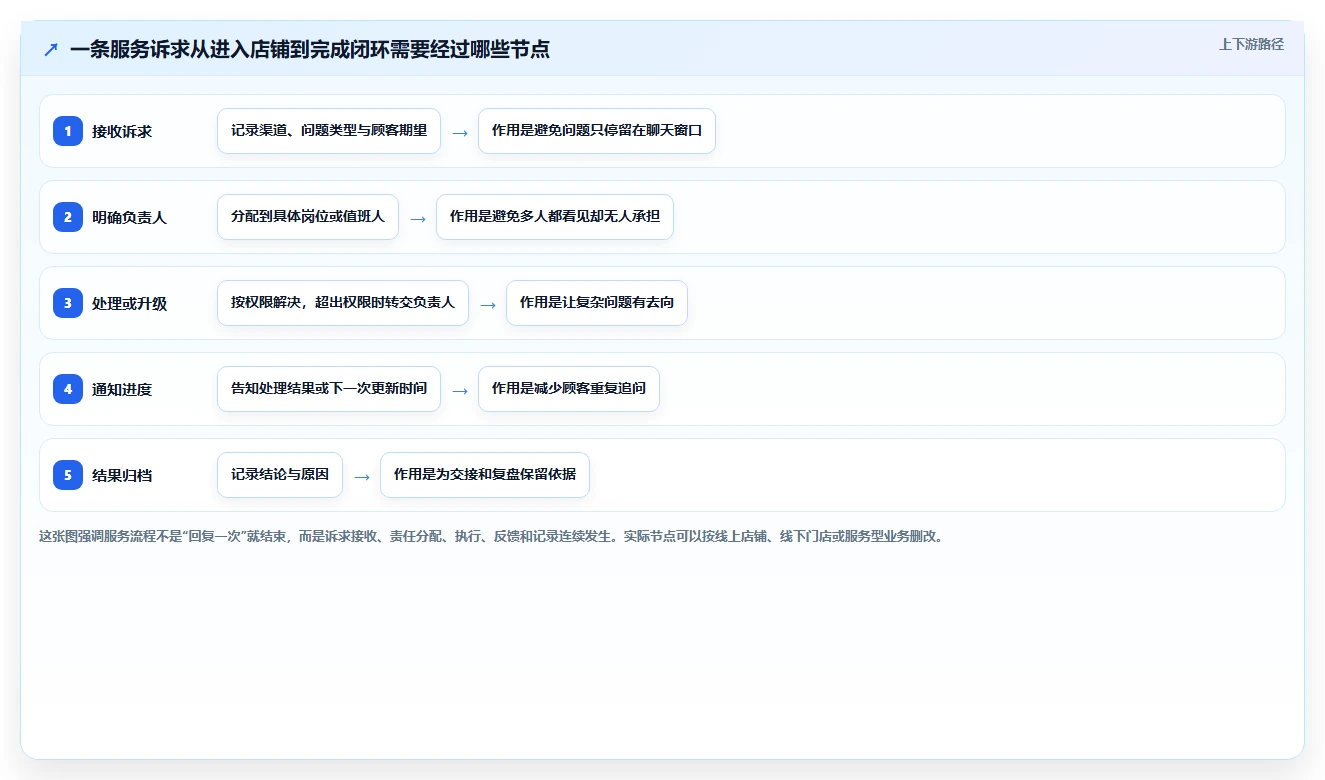Click the 通知进度 step label
Image resolution: width=1325 pixels, height=780 pixels.
tap(122, 389)
